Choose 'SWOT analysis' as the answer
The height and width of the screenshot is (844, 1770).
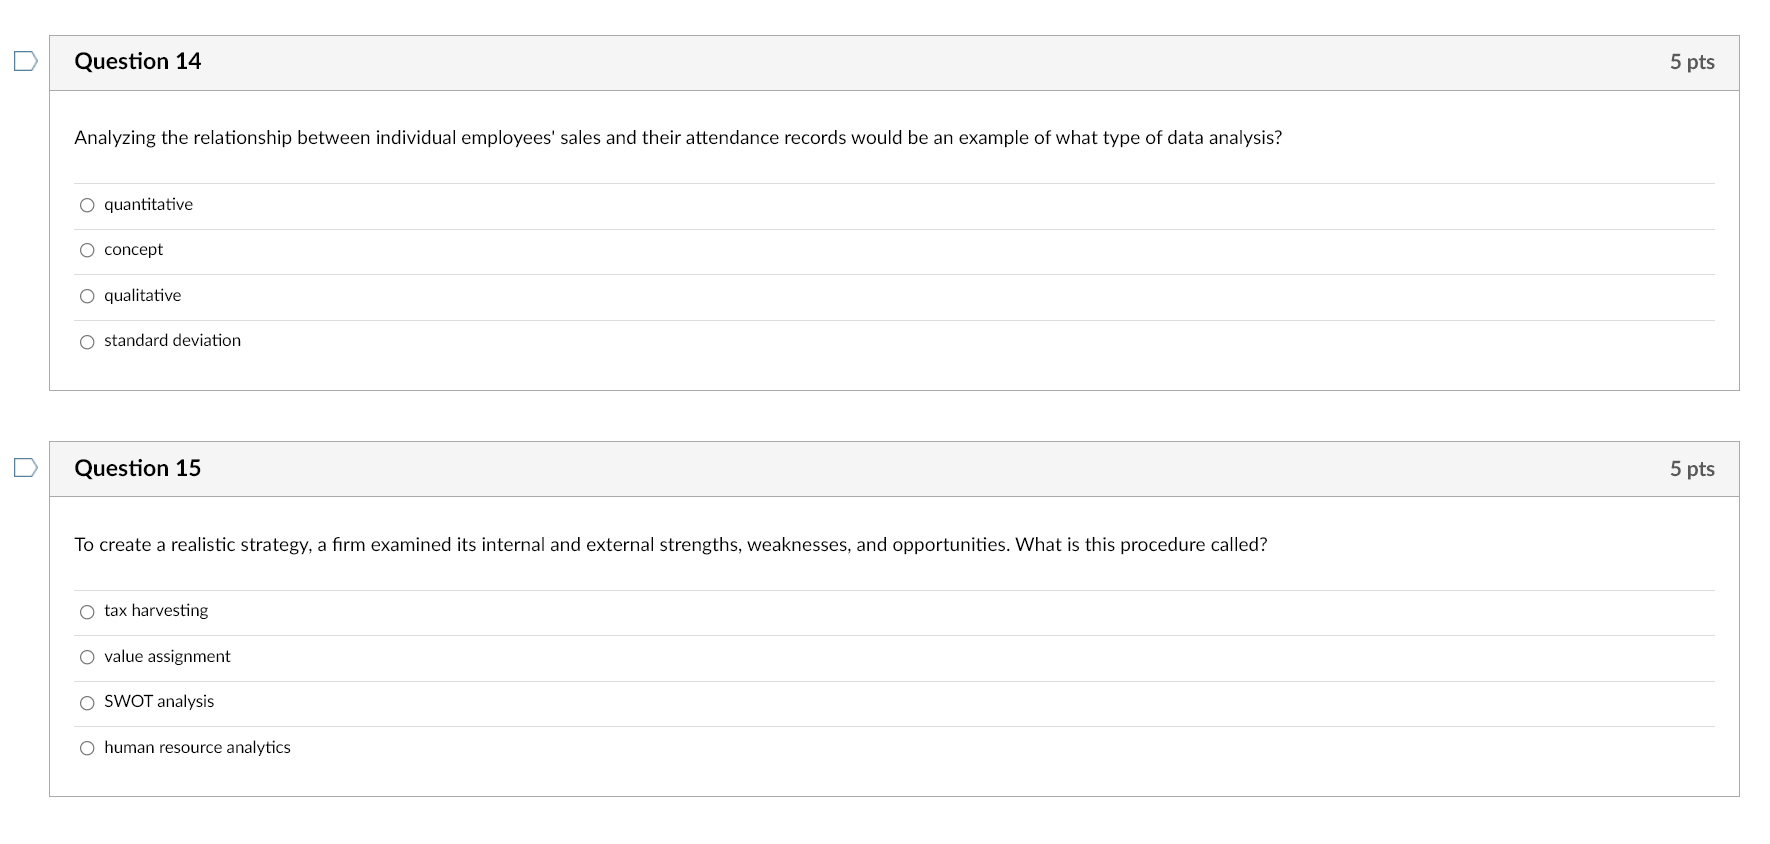coord(88,702)
